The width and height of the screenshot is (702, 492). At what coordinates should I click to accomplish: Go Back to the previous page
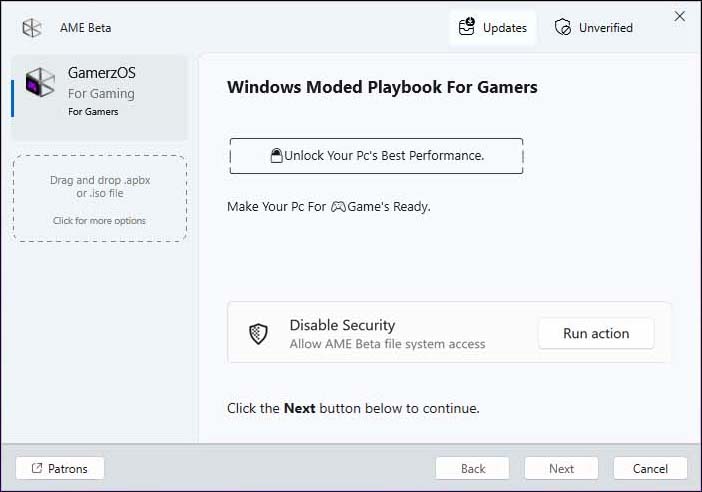(x=473, y=468)
